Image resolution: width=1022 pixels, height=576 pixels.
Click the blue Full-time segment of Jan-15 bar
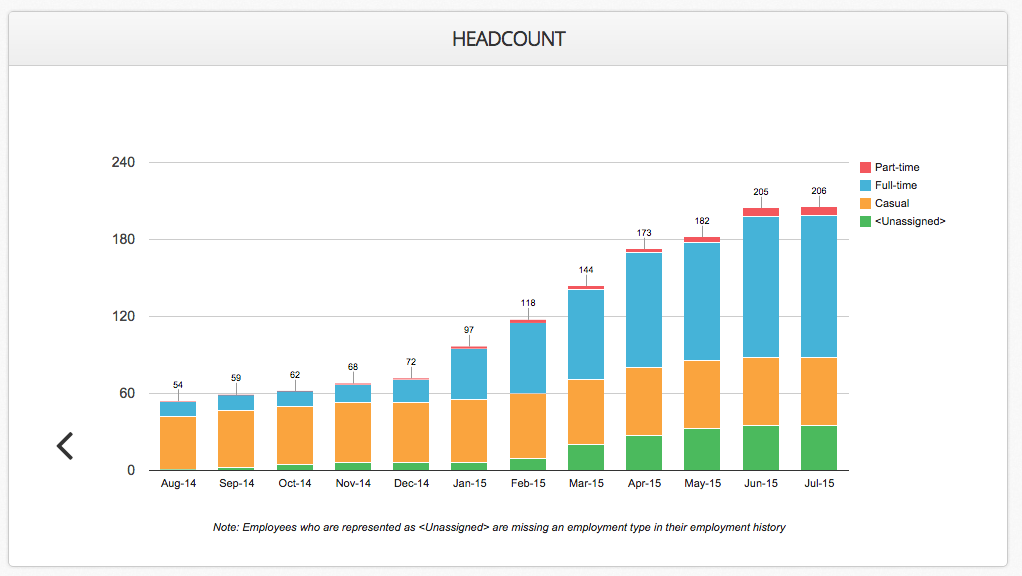tap(469, 374)
